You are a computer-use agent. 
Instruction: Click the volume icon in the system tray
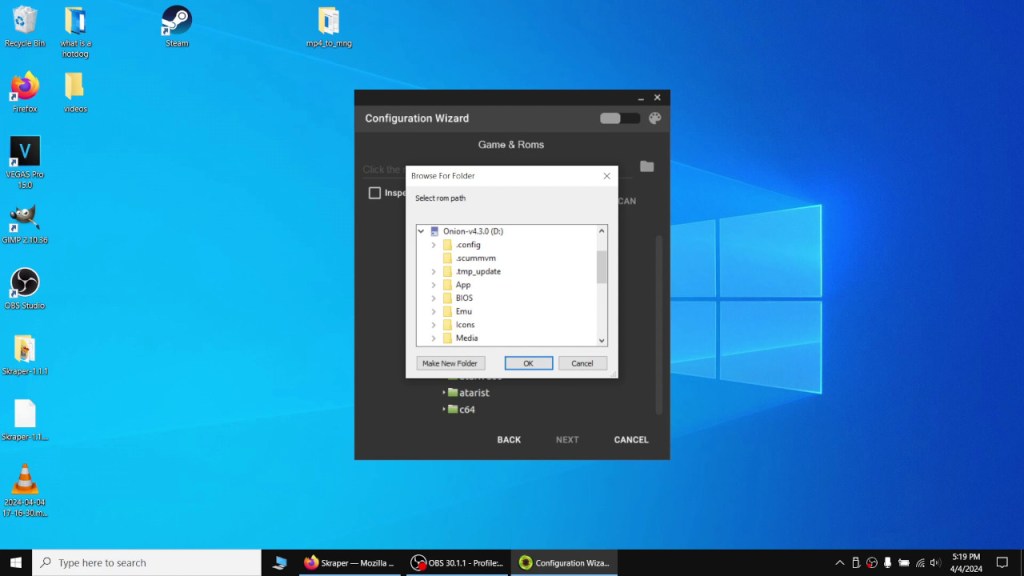pyautogui.click(x=934, y=562)
